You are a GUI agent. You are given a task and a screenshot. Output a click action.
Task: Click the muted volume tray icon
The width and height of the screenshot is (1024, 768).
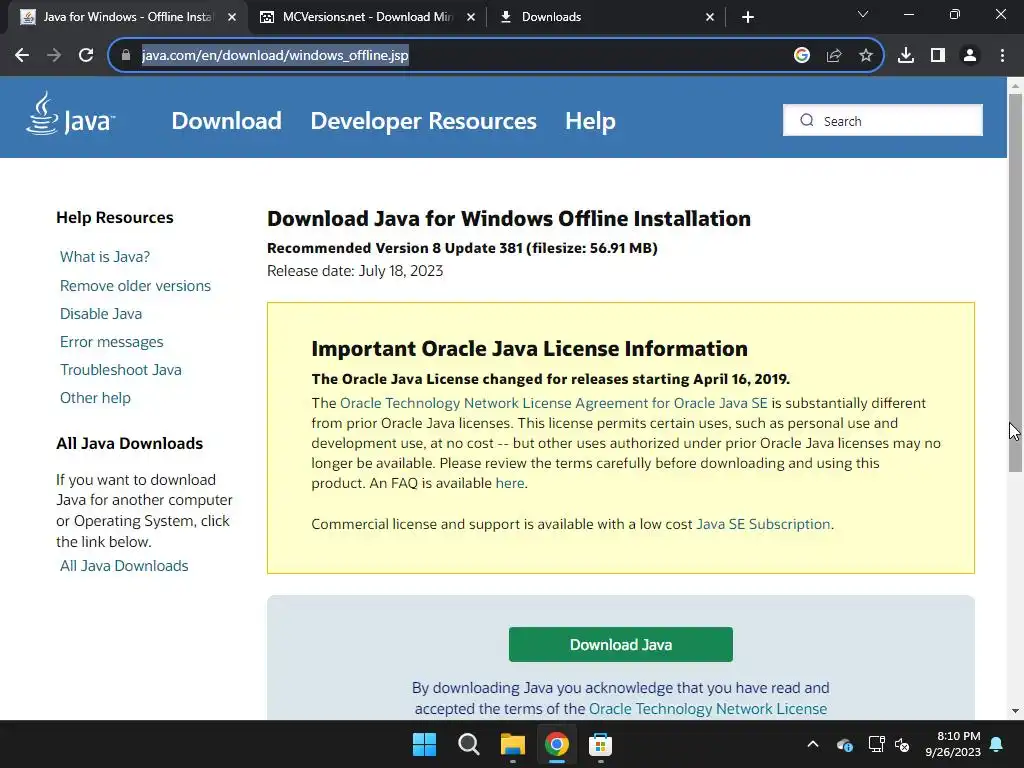click(903, 744)
